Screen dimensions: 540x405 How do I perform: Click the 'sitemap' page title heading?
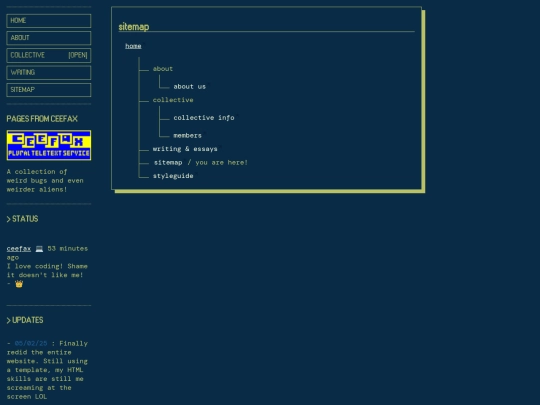(x=134, y=27)
